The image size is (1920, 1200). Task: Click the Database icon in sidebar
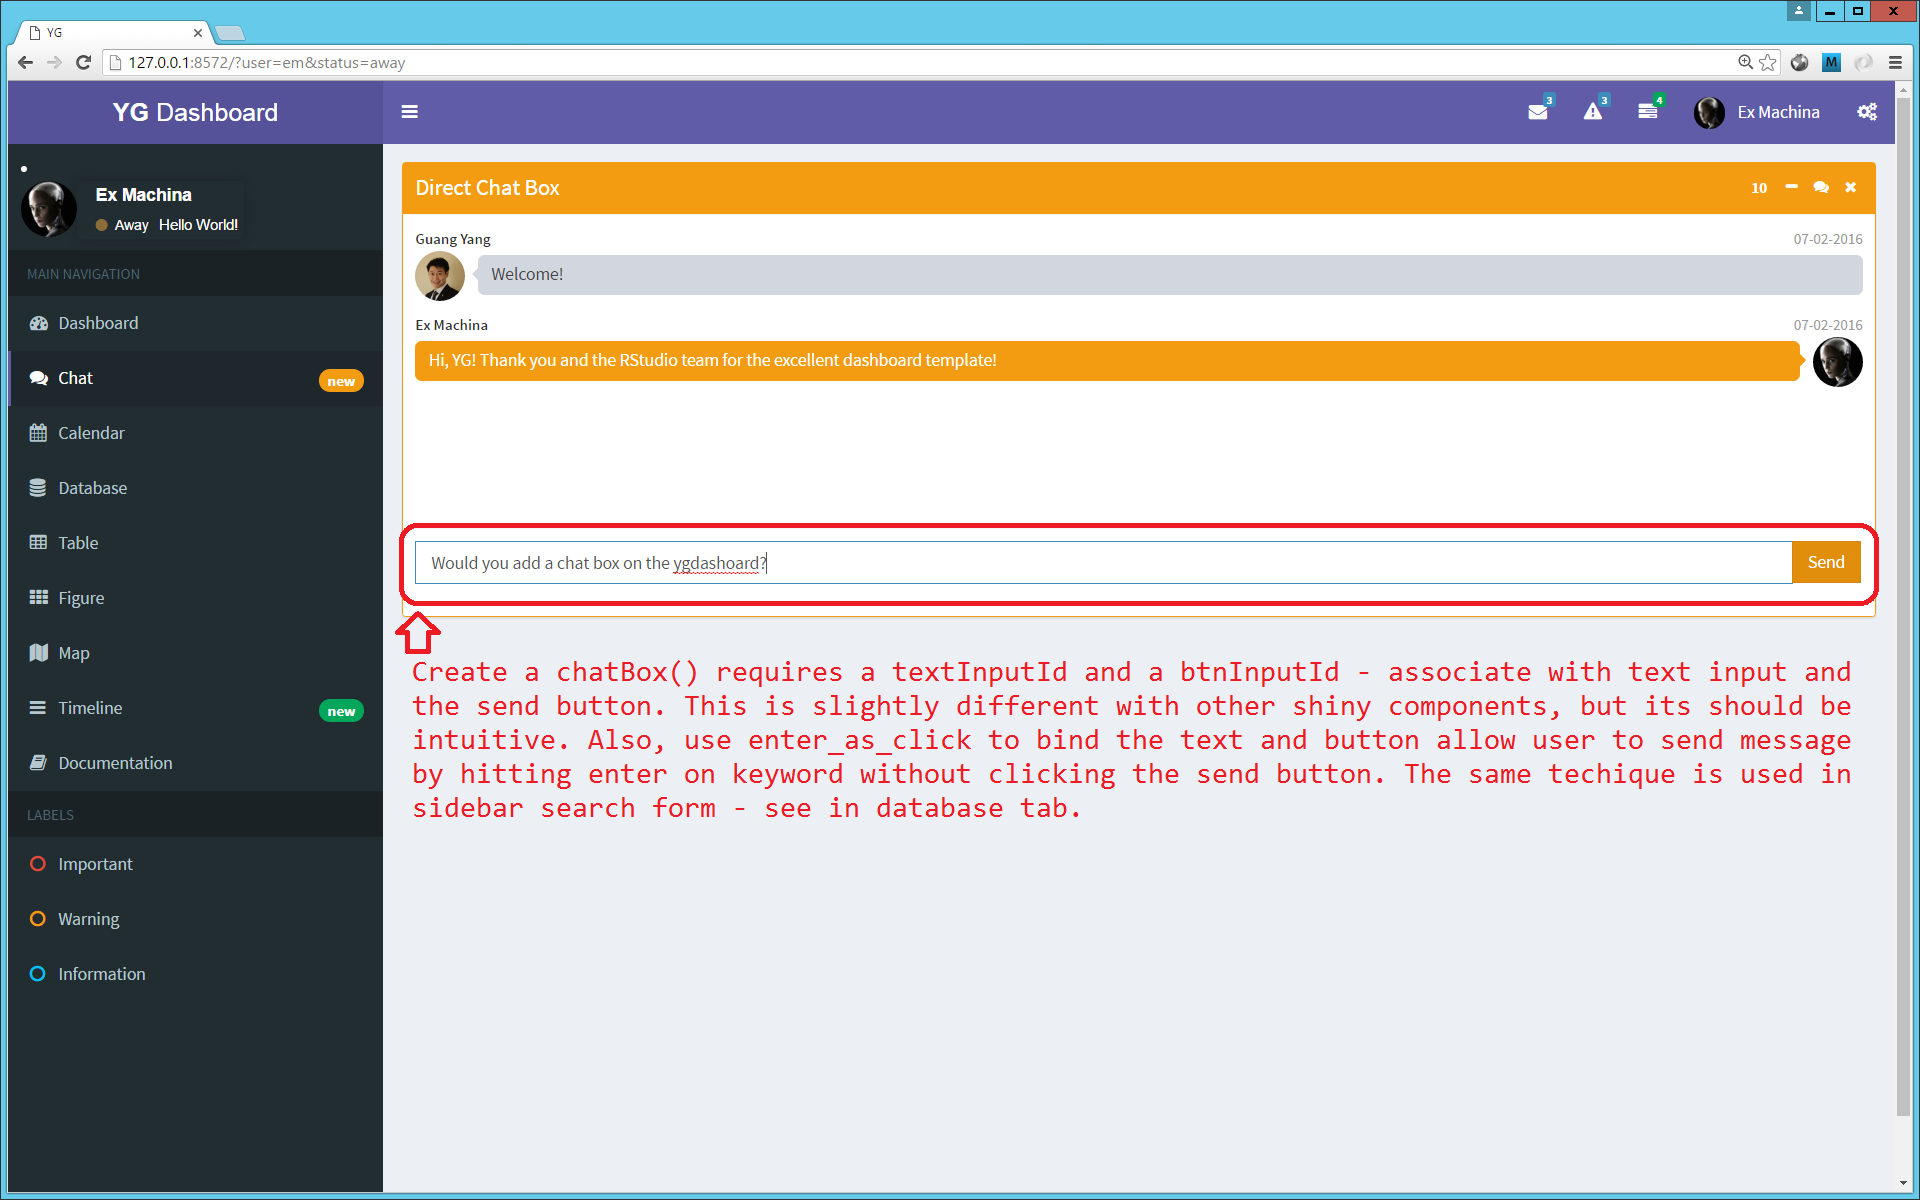[x=37, y=487]
